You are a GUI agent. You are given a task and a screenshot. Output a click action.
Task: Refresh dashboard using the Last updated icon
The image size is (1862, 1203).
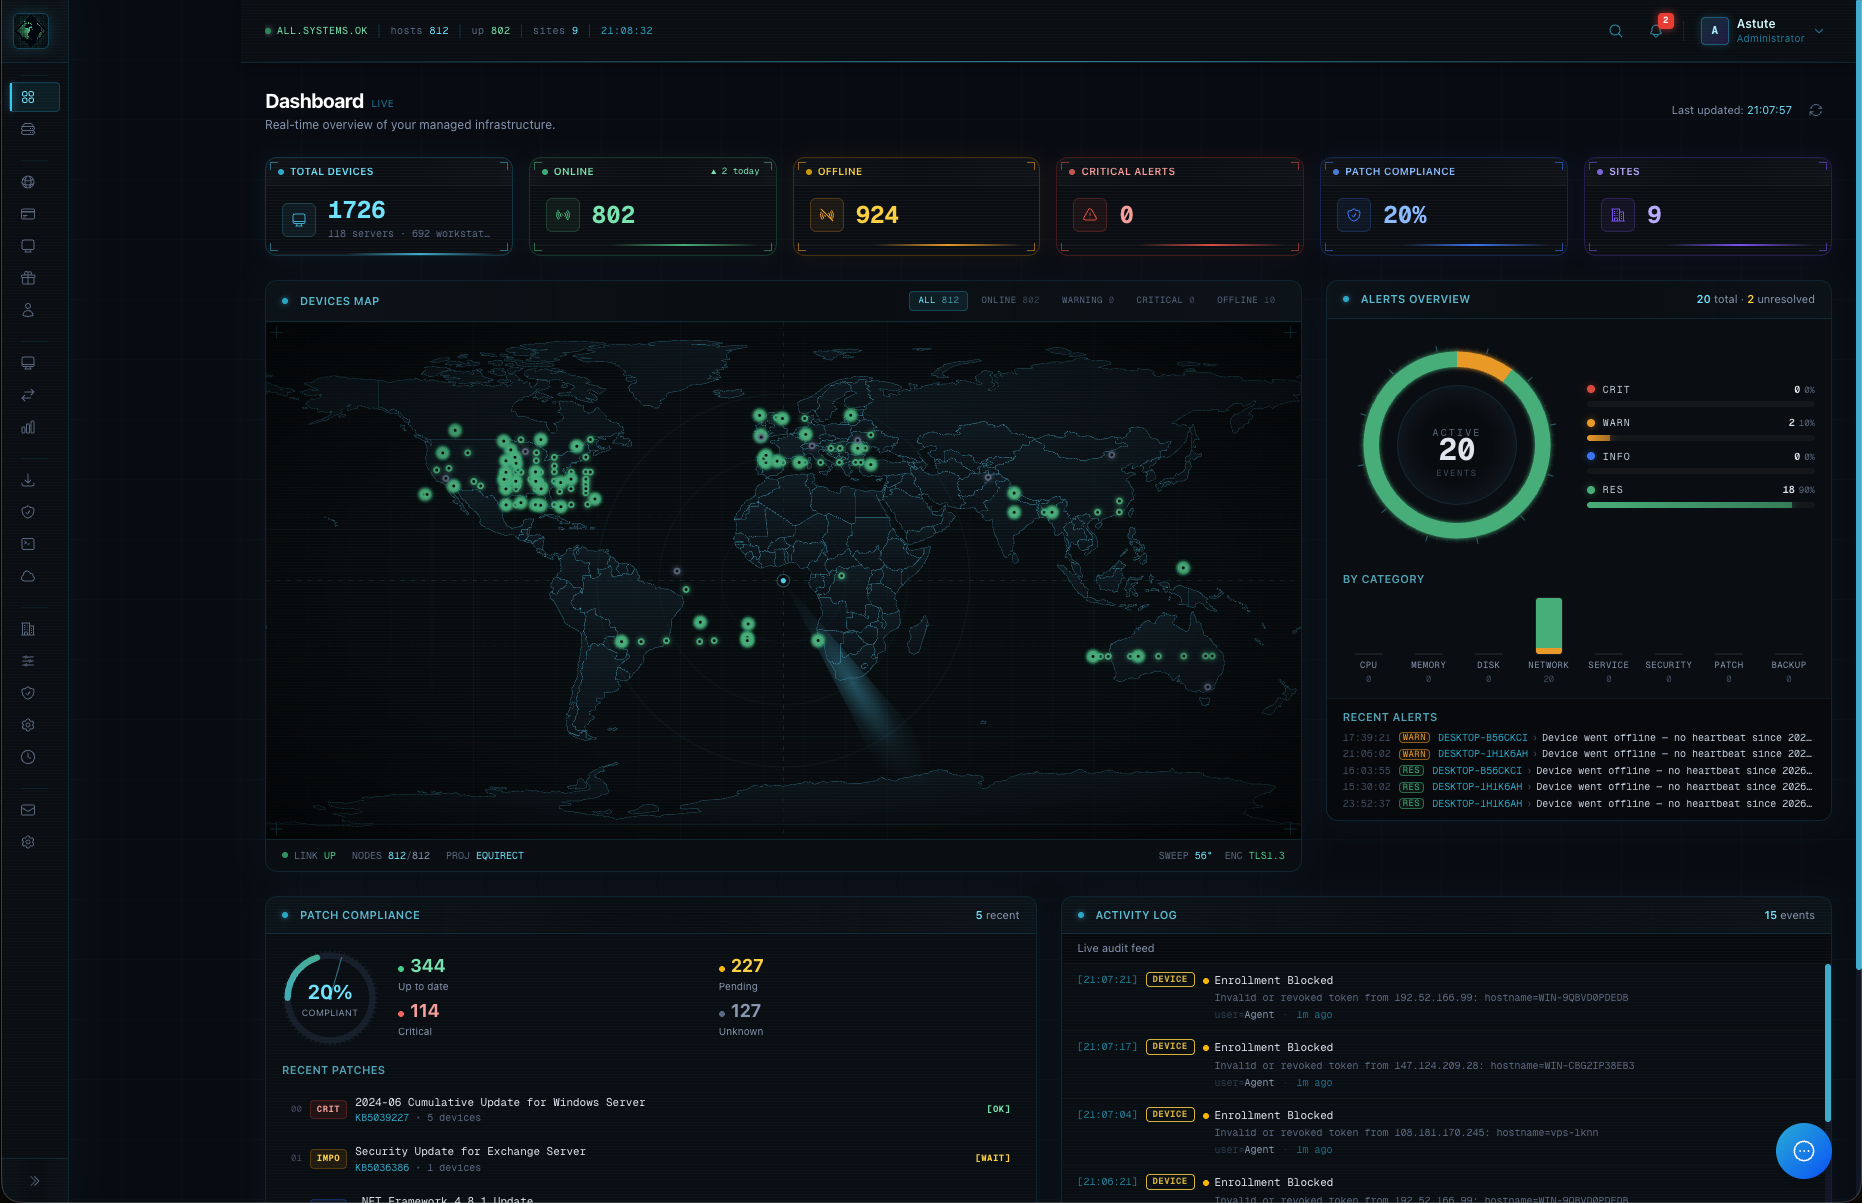pos(1816,110)
